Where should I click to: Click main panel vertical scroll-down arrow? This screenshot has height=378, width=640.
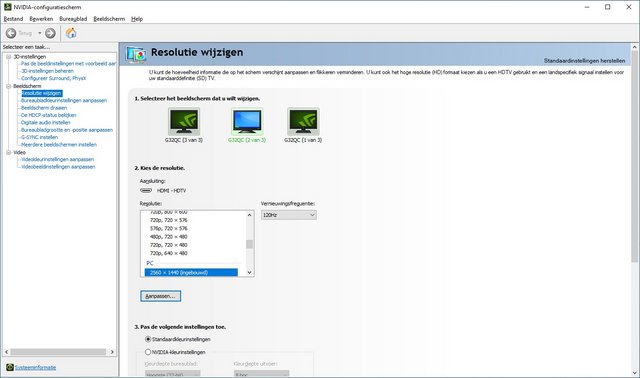[635, 372]
